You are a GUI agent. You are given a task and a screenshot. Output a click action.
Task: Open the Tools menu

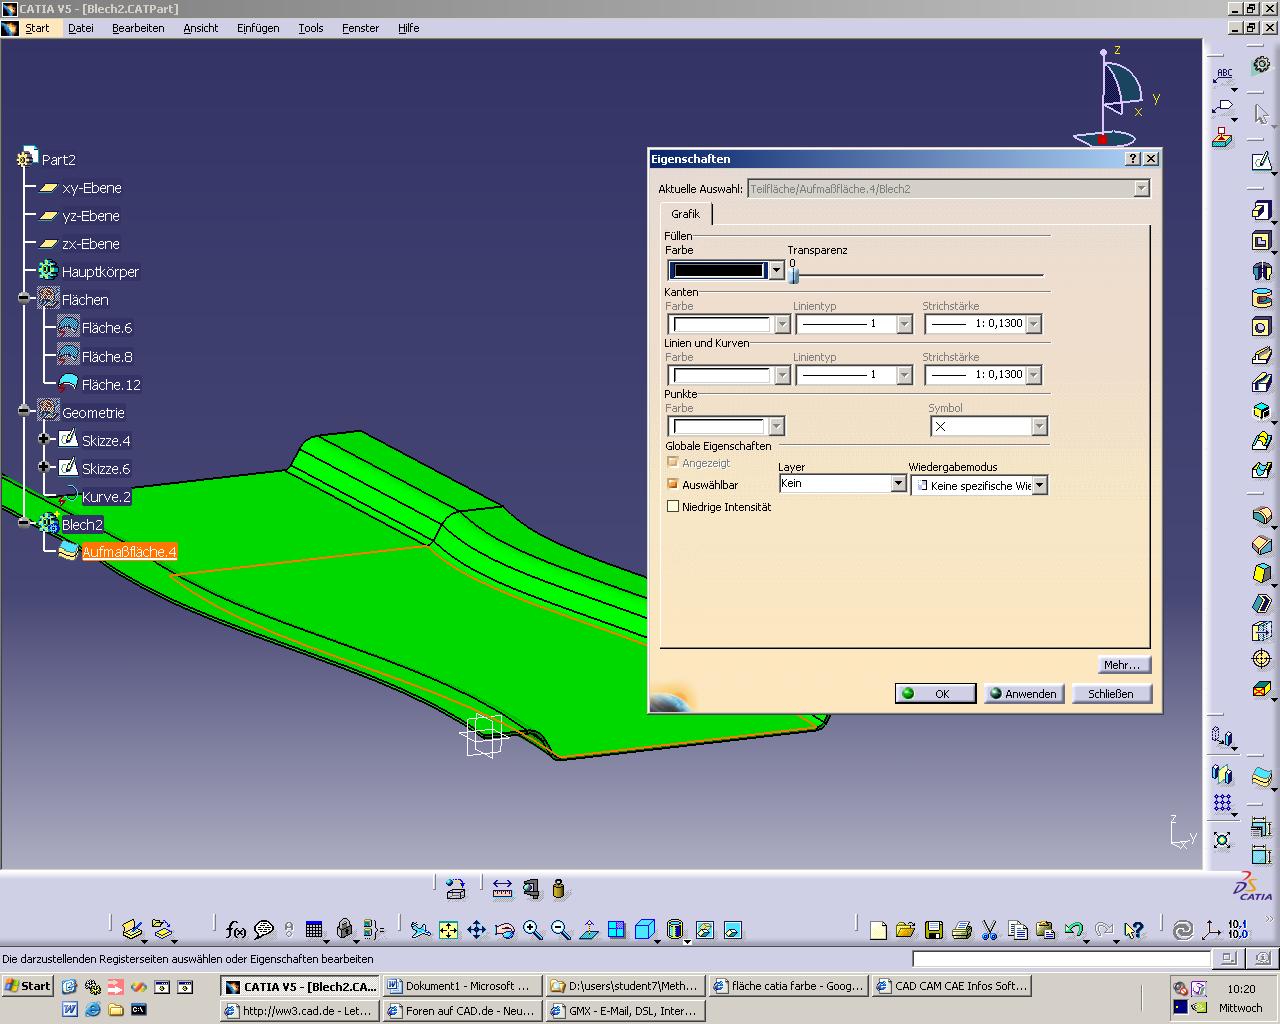[x=311, y=28]
